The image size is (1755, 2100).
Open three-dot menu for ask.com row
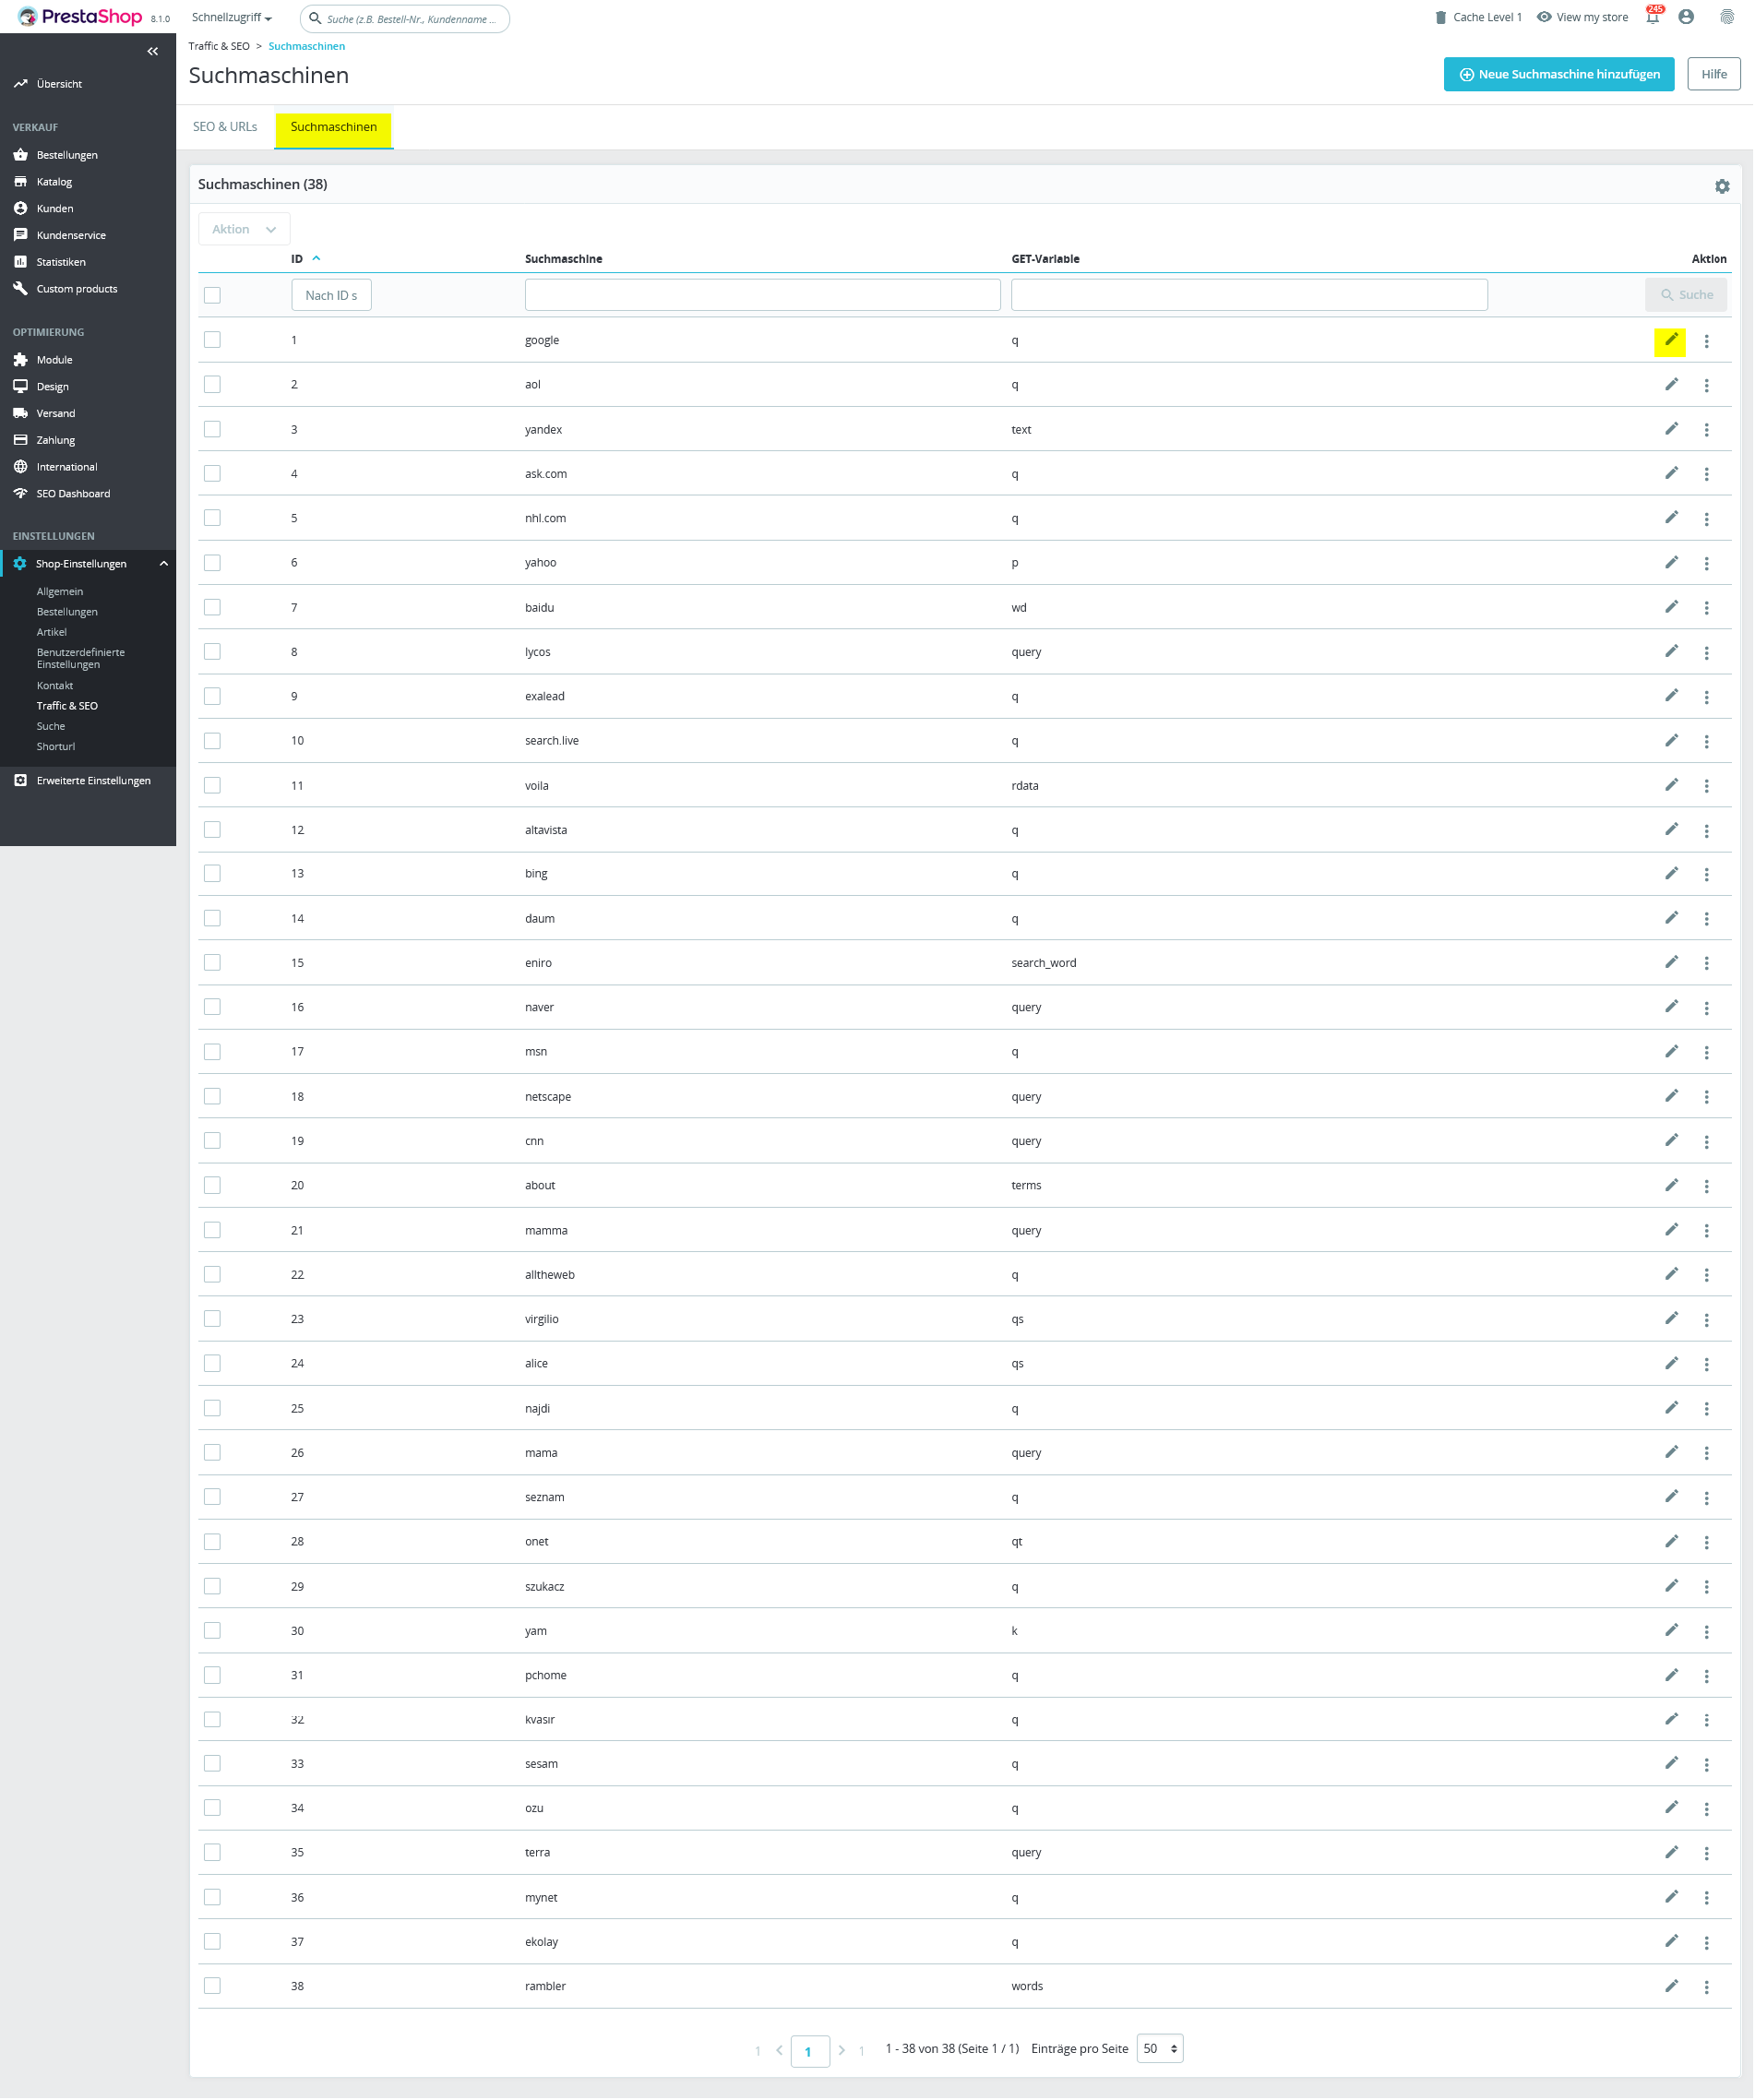click(1708, 475)
